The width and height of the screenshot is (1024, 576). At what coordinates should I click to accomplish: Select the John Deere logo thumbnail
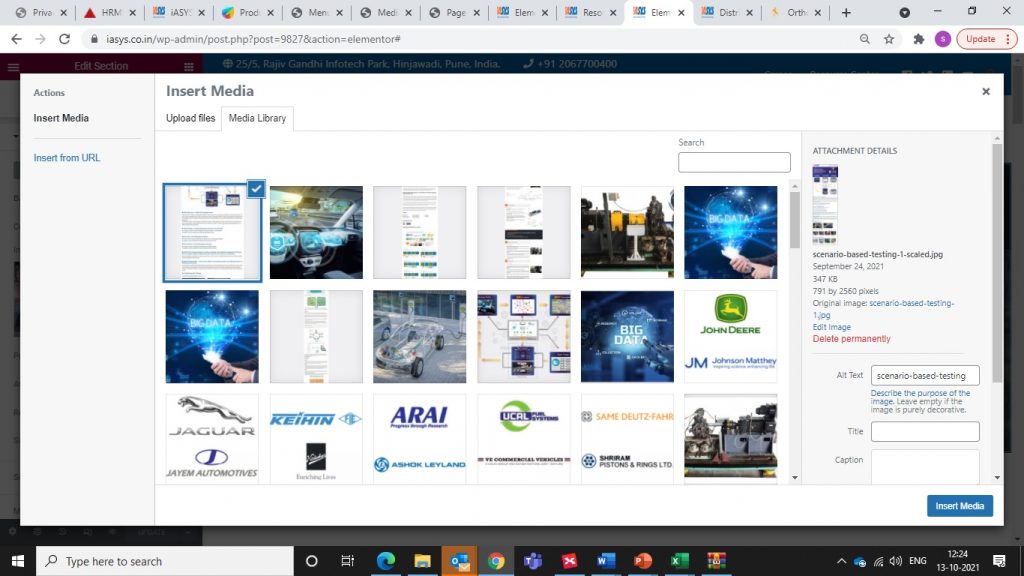730,336
